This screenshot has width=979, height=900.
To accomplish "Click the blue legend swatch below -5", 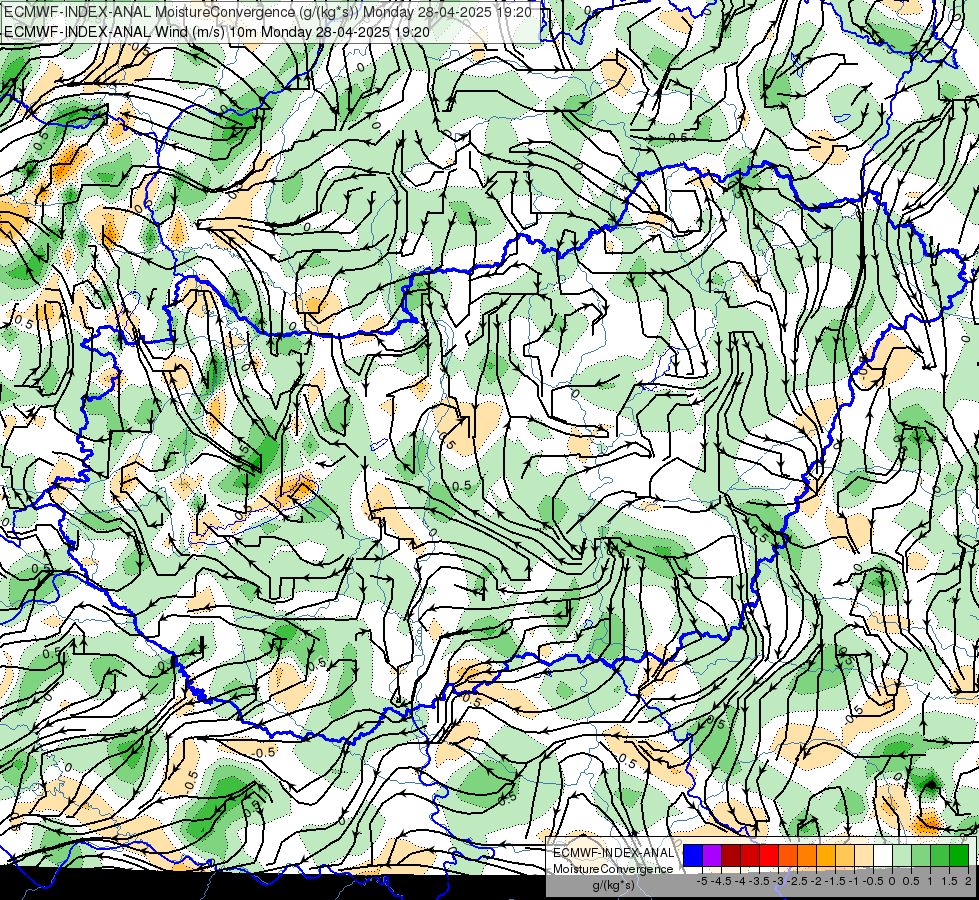I will pyautogui.click(x=693, y=856).
